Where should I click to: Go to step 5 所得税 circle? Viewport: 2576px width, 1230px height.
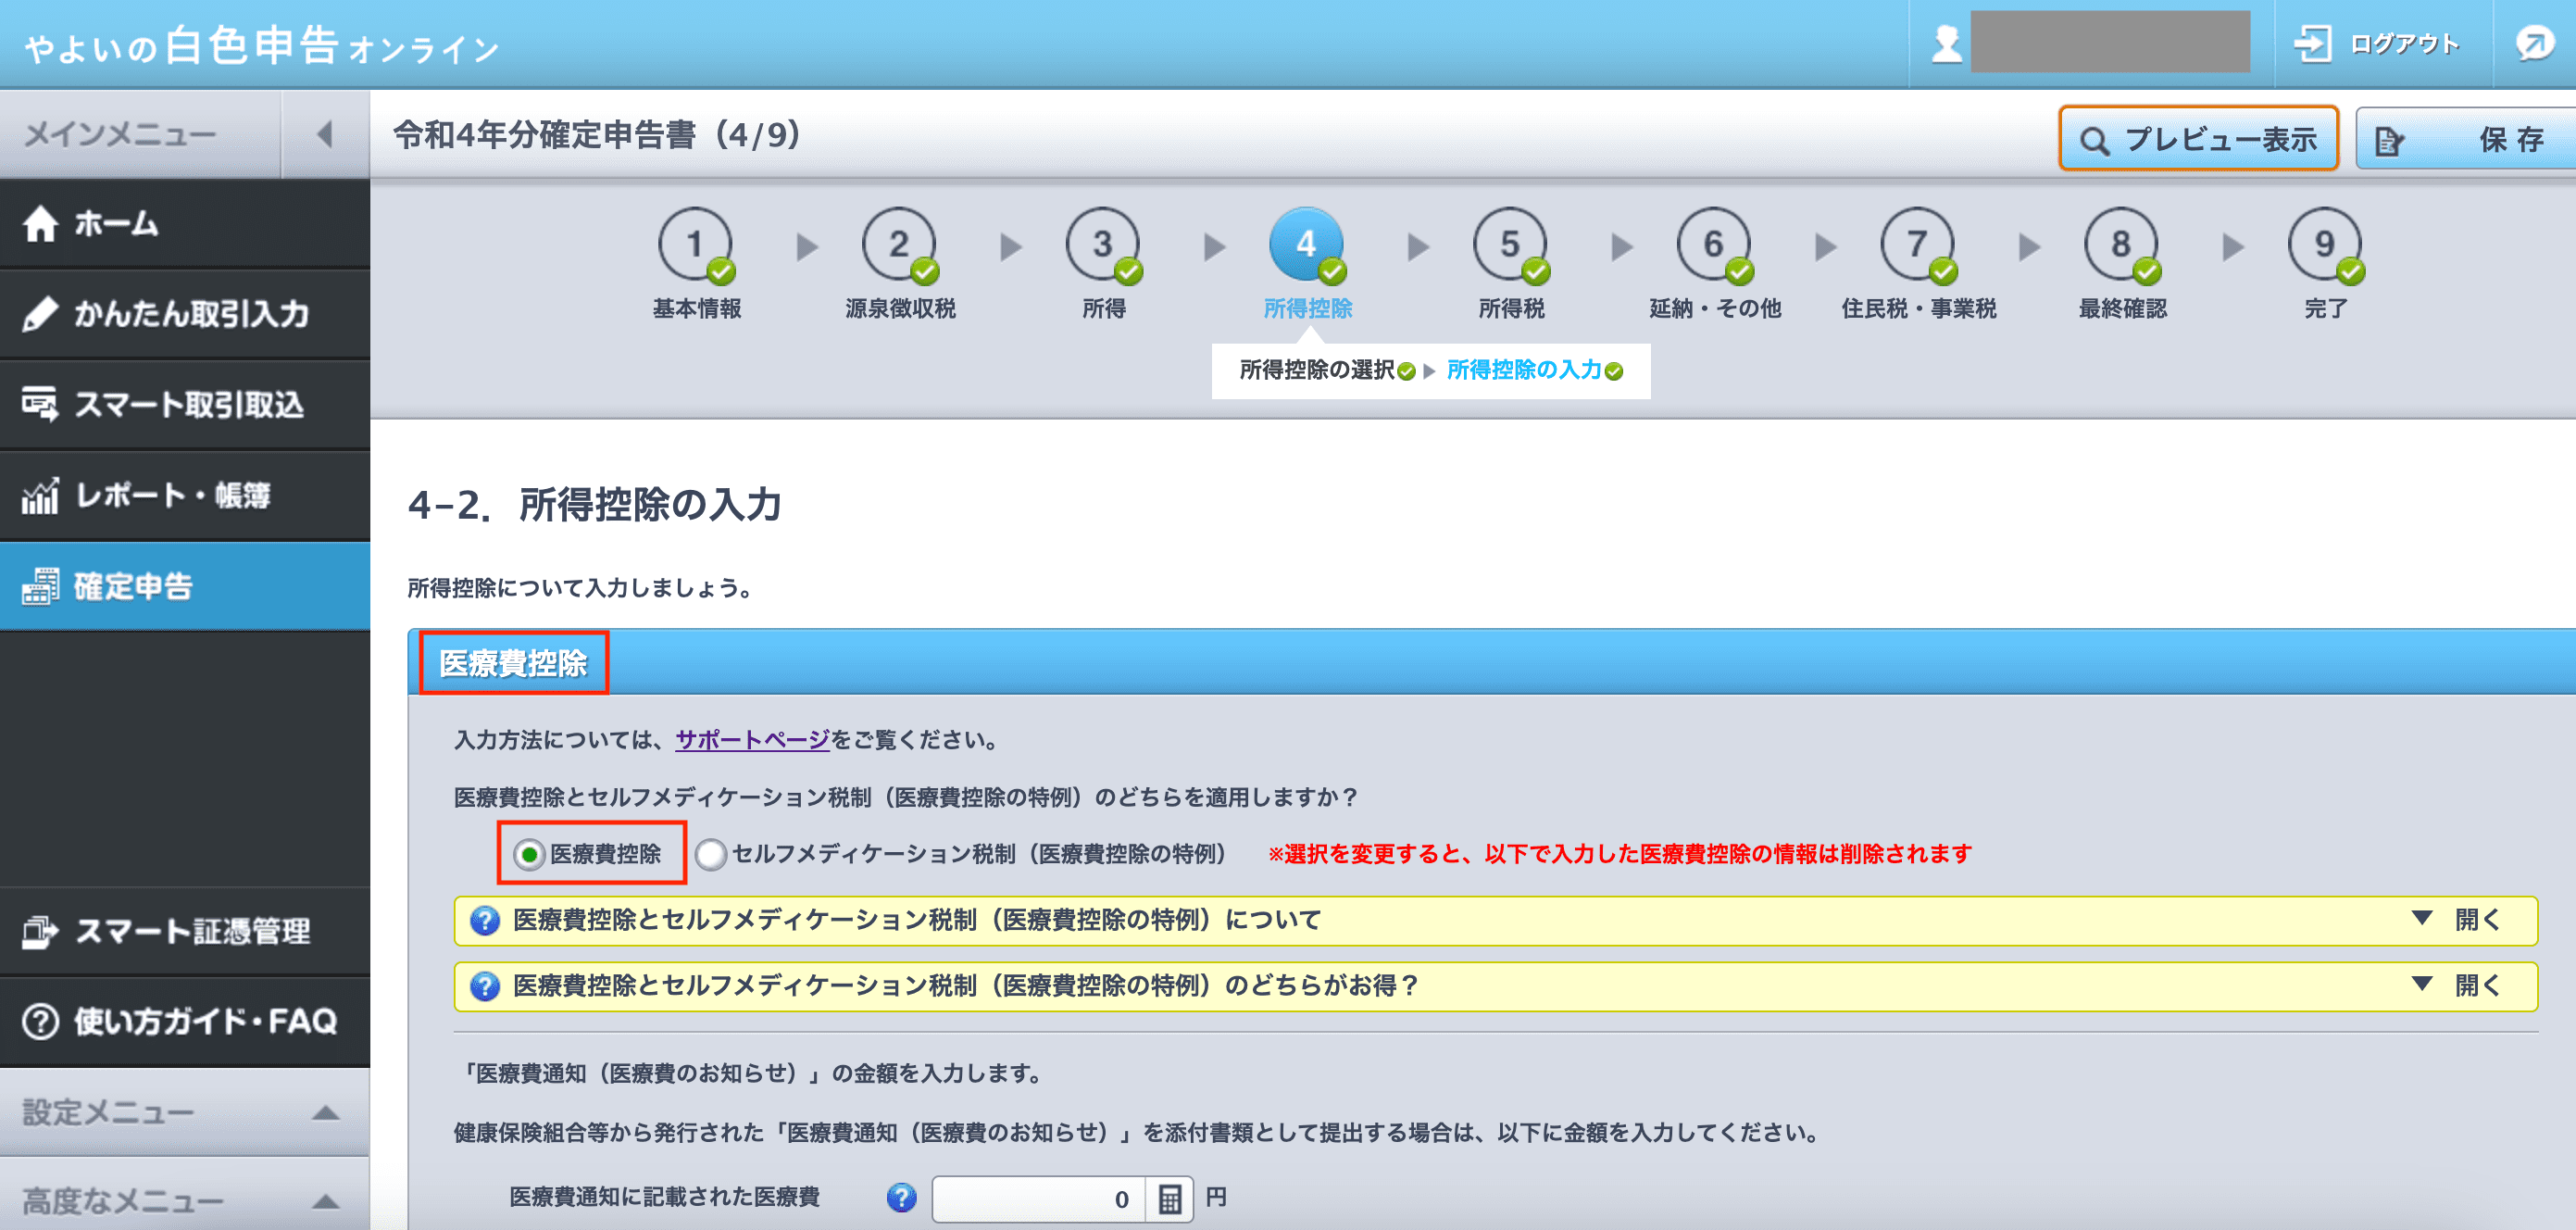pos(1510,244)
